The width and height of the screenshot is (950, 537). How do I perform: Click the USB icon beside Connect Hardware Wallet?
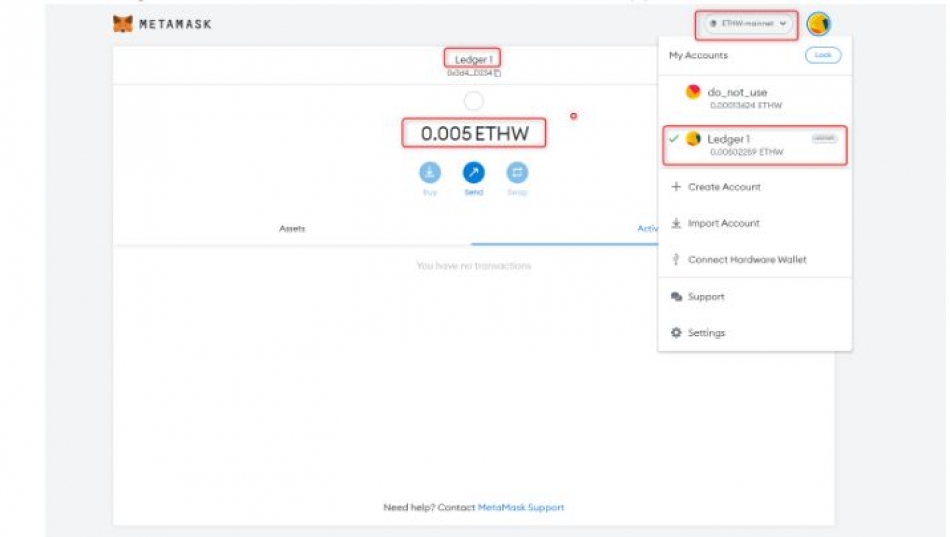point(676,259)
